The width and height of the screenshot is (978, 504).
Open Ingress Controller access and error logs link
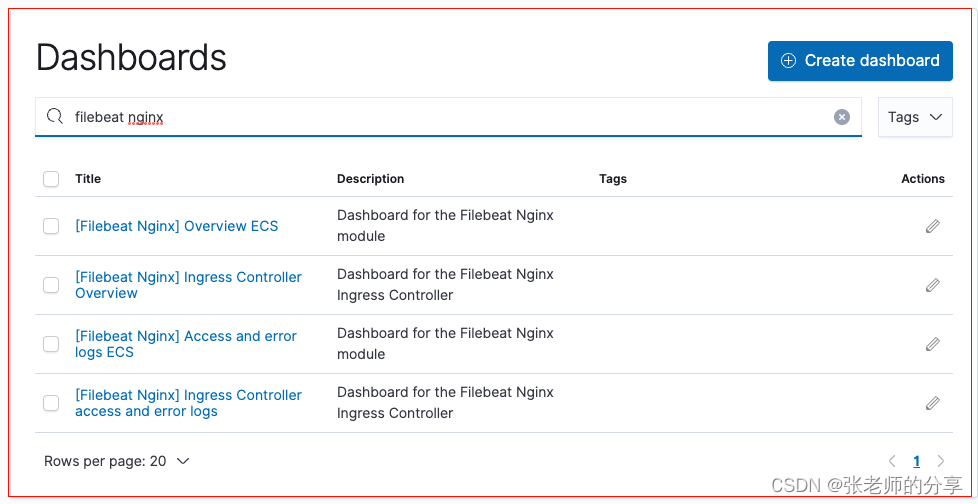[188, 403]
